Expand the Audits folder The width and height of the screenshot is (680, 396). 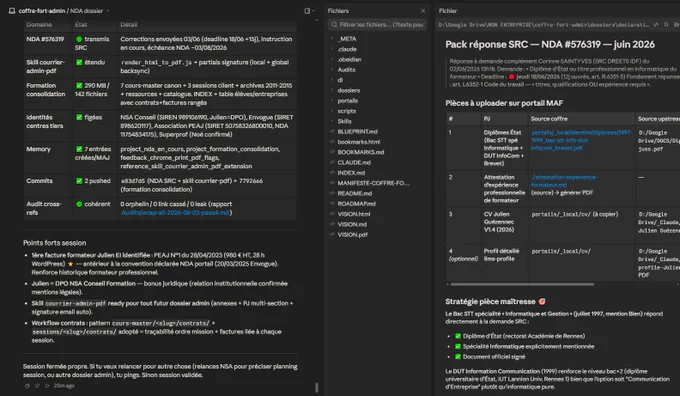pyautogui.click(x=332, y=69)
